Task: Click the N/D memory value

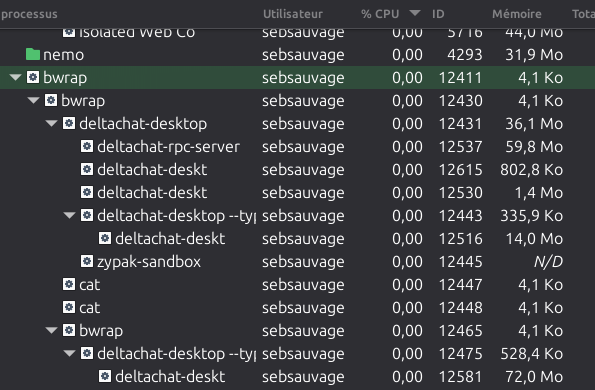Action: [548, 262]
